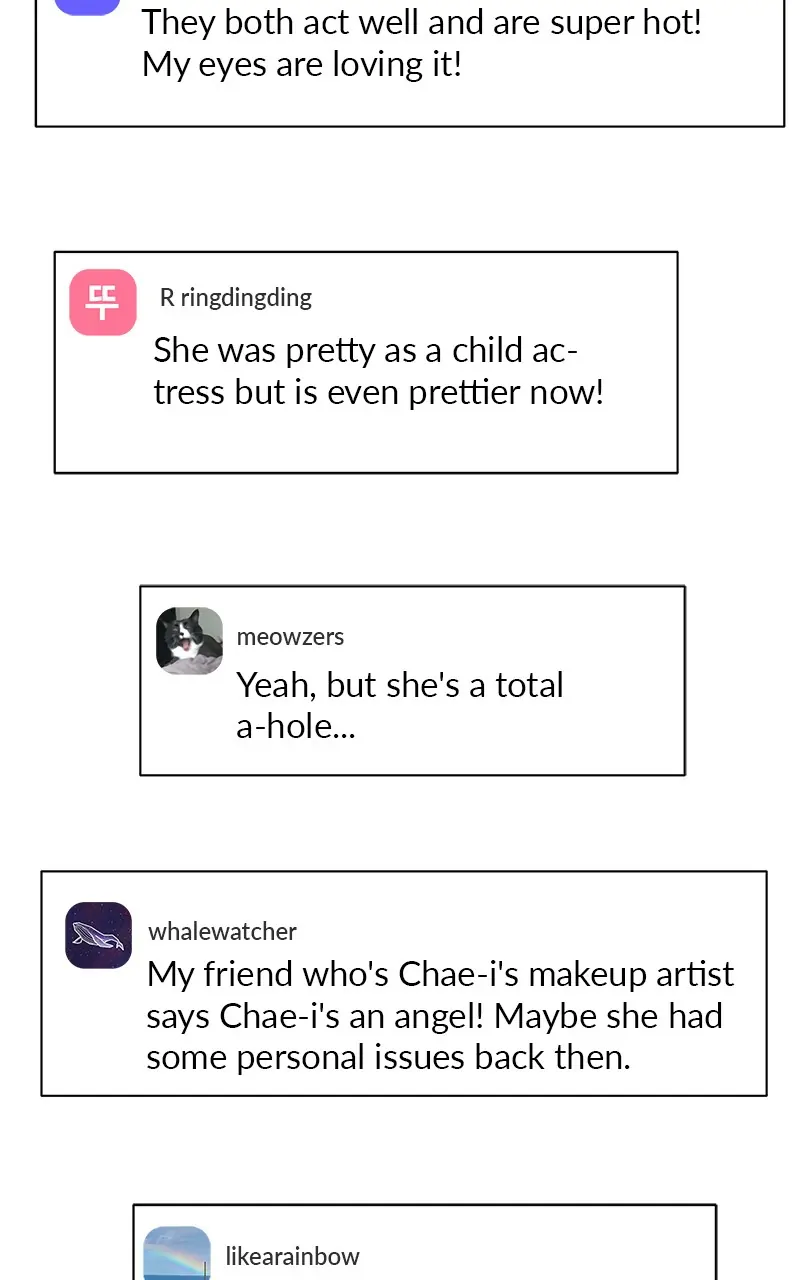This screenshot has width=800, height=1280.
Task: Click likearainbow's rainbow avatar
Action: [x=177, y=1254]
